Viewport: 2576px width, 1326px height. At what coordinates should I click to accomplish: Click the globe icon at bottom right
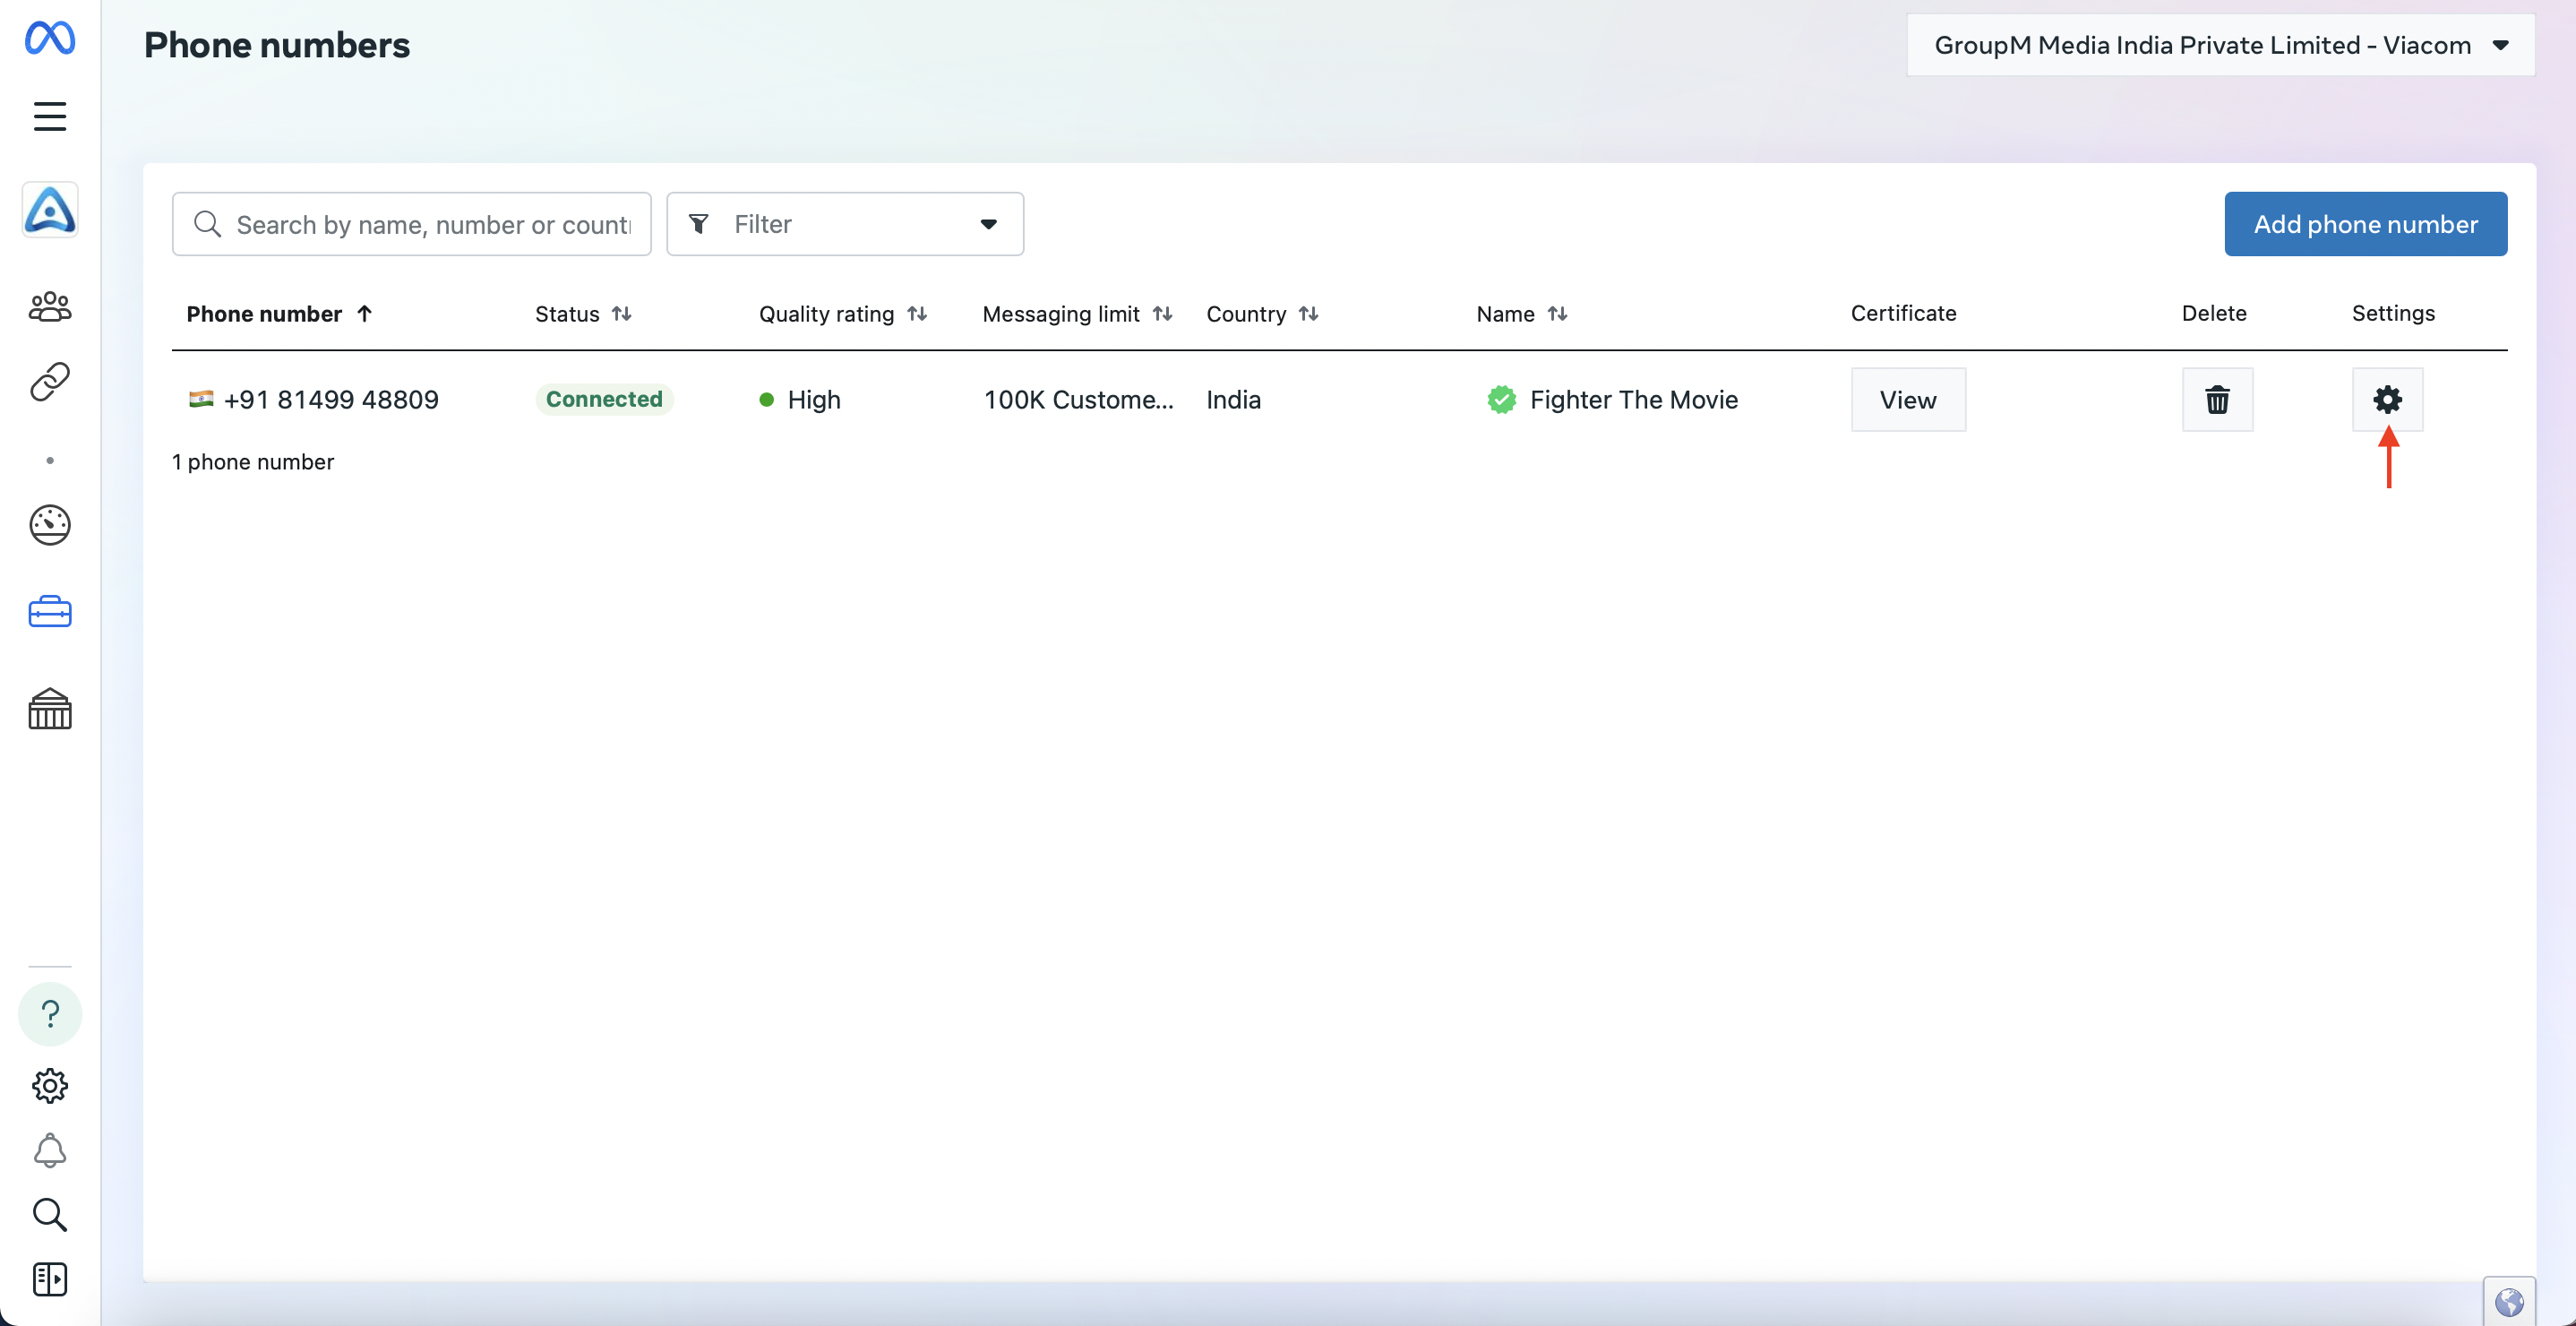click(2509, 1302)
